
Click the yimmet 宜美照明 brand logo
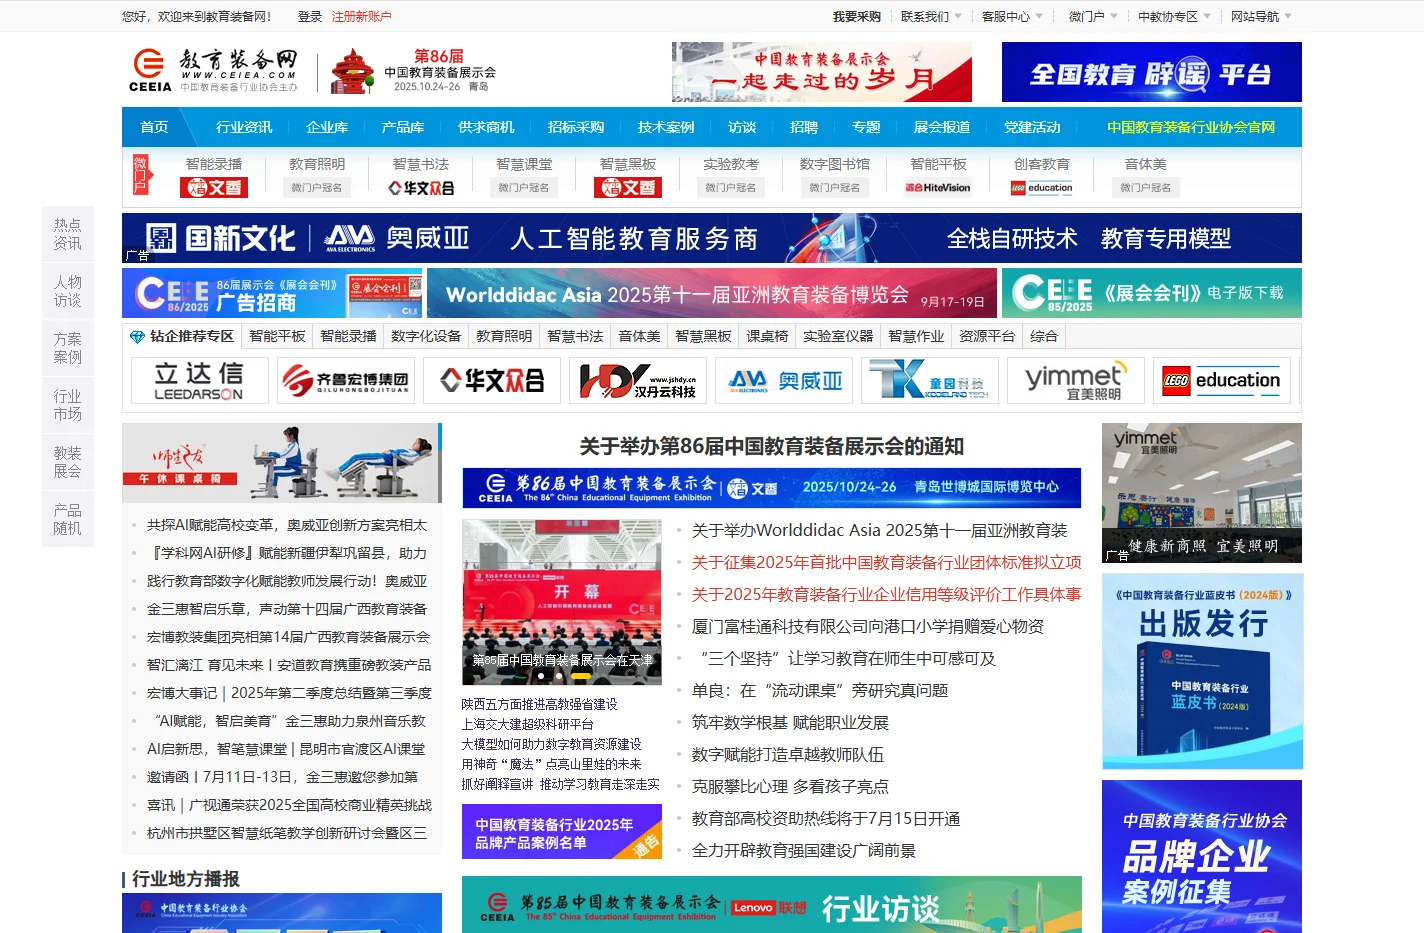coord(1076,381)
